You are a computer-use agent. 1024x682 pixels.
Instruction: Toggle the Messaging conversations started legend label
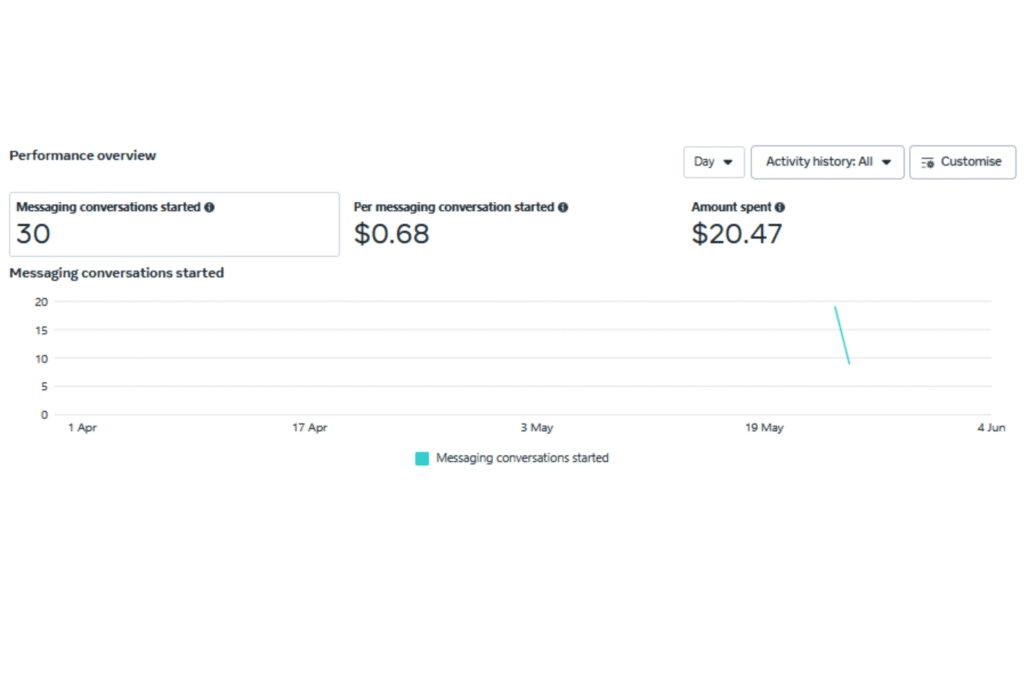click(522, 459)
